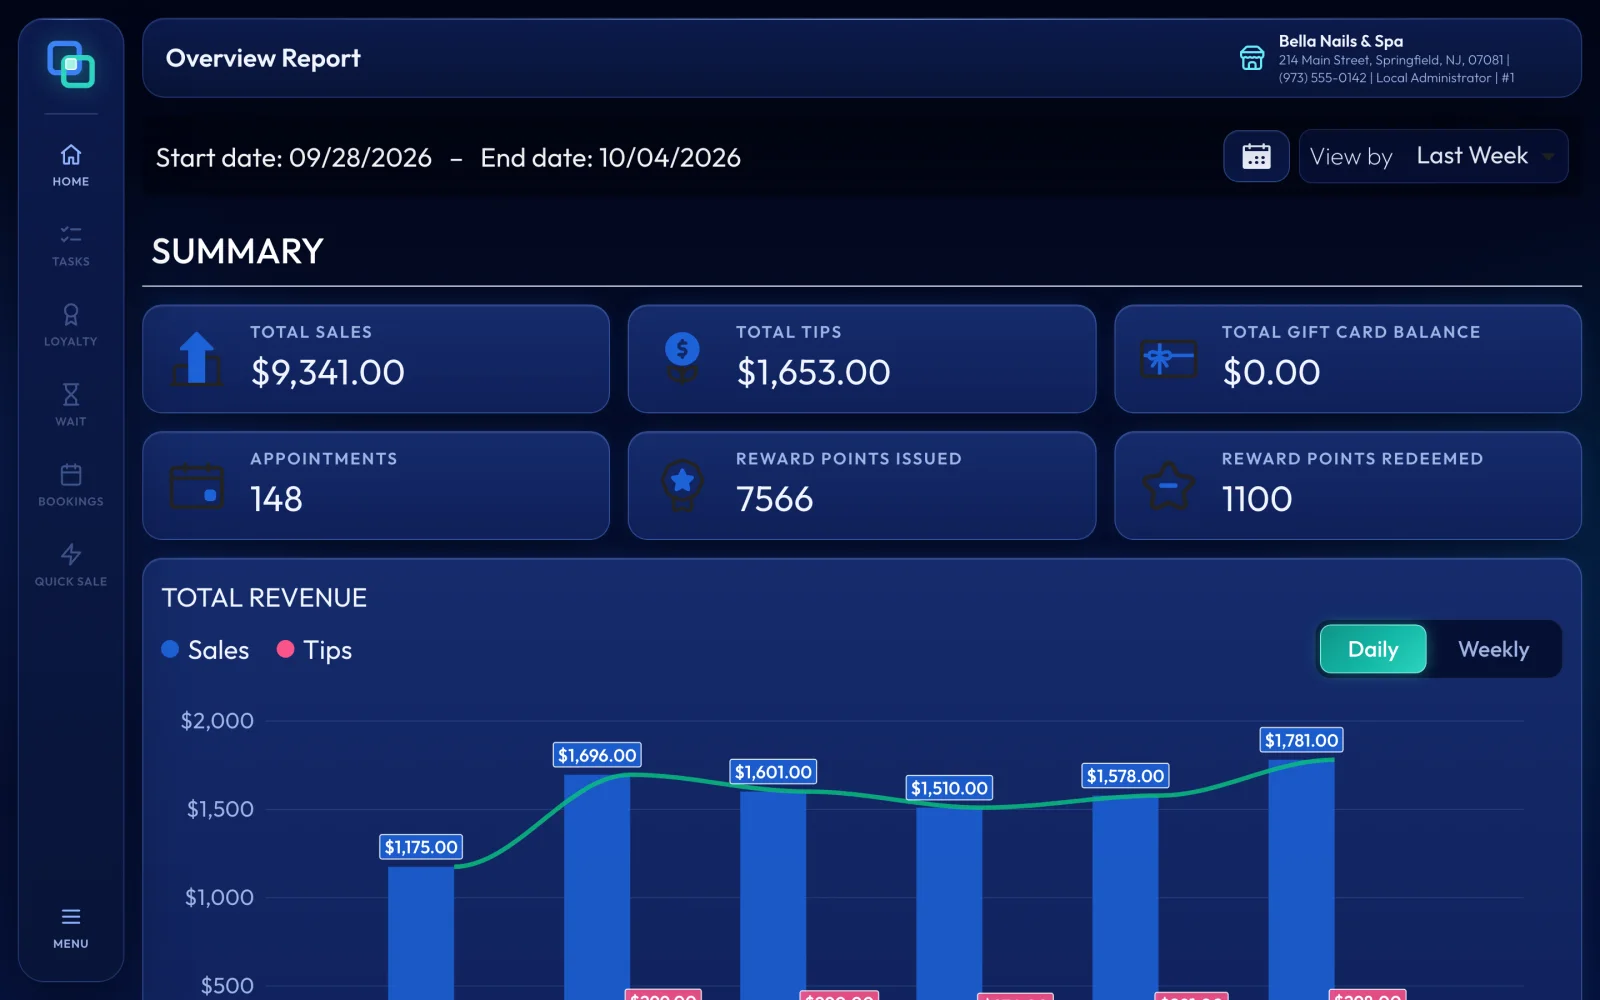Open the Wait list section
This screenshot has height=1000, width=1600.
(71, 405)
